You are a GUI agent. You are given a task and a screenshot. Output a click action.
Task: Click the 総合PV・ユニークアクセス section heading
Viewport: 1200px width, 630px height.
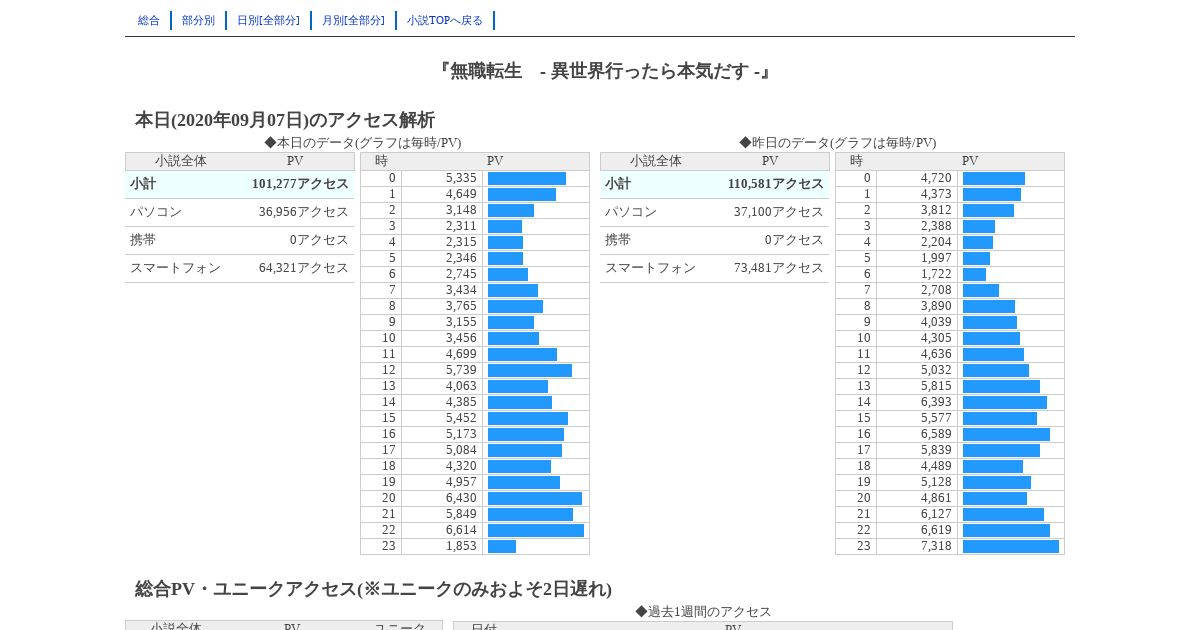click(x=373, y=589)
